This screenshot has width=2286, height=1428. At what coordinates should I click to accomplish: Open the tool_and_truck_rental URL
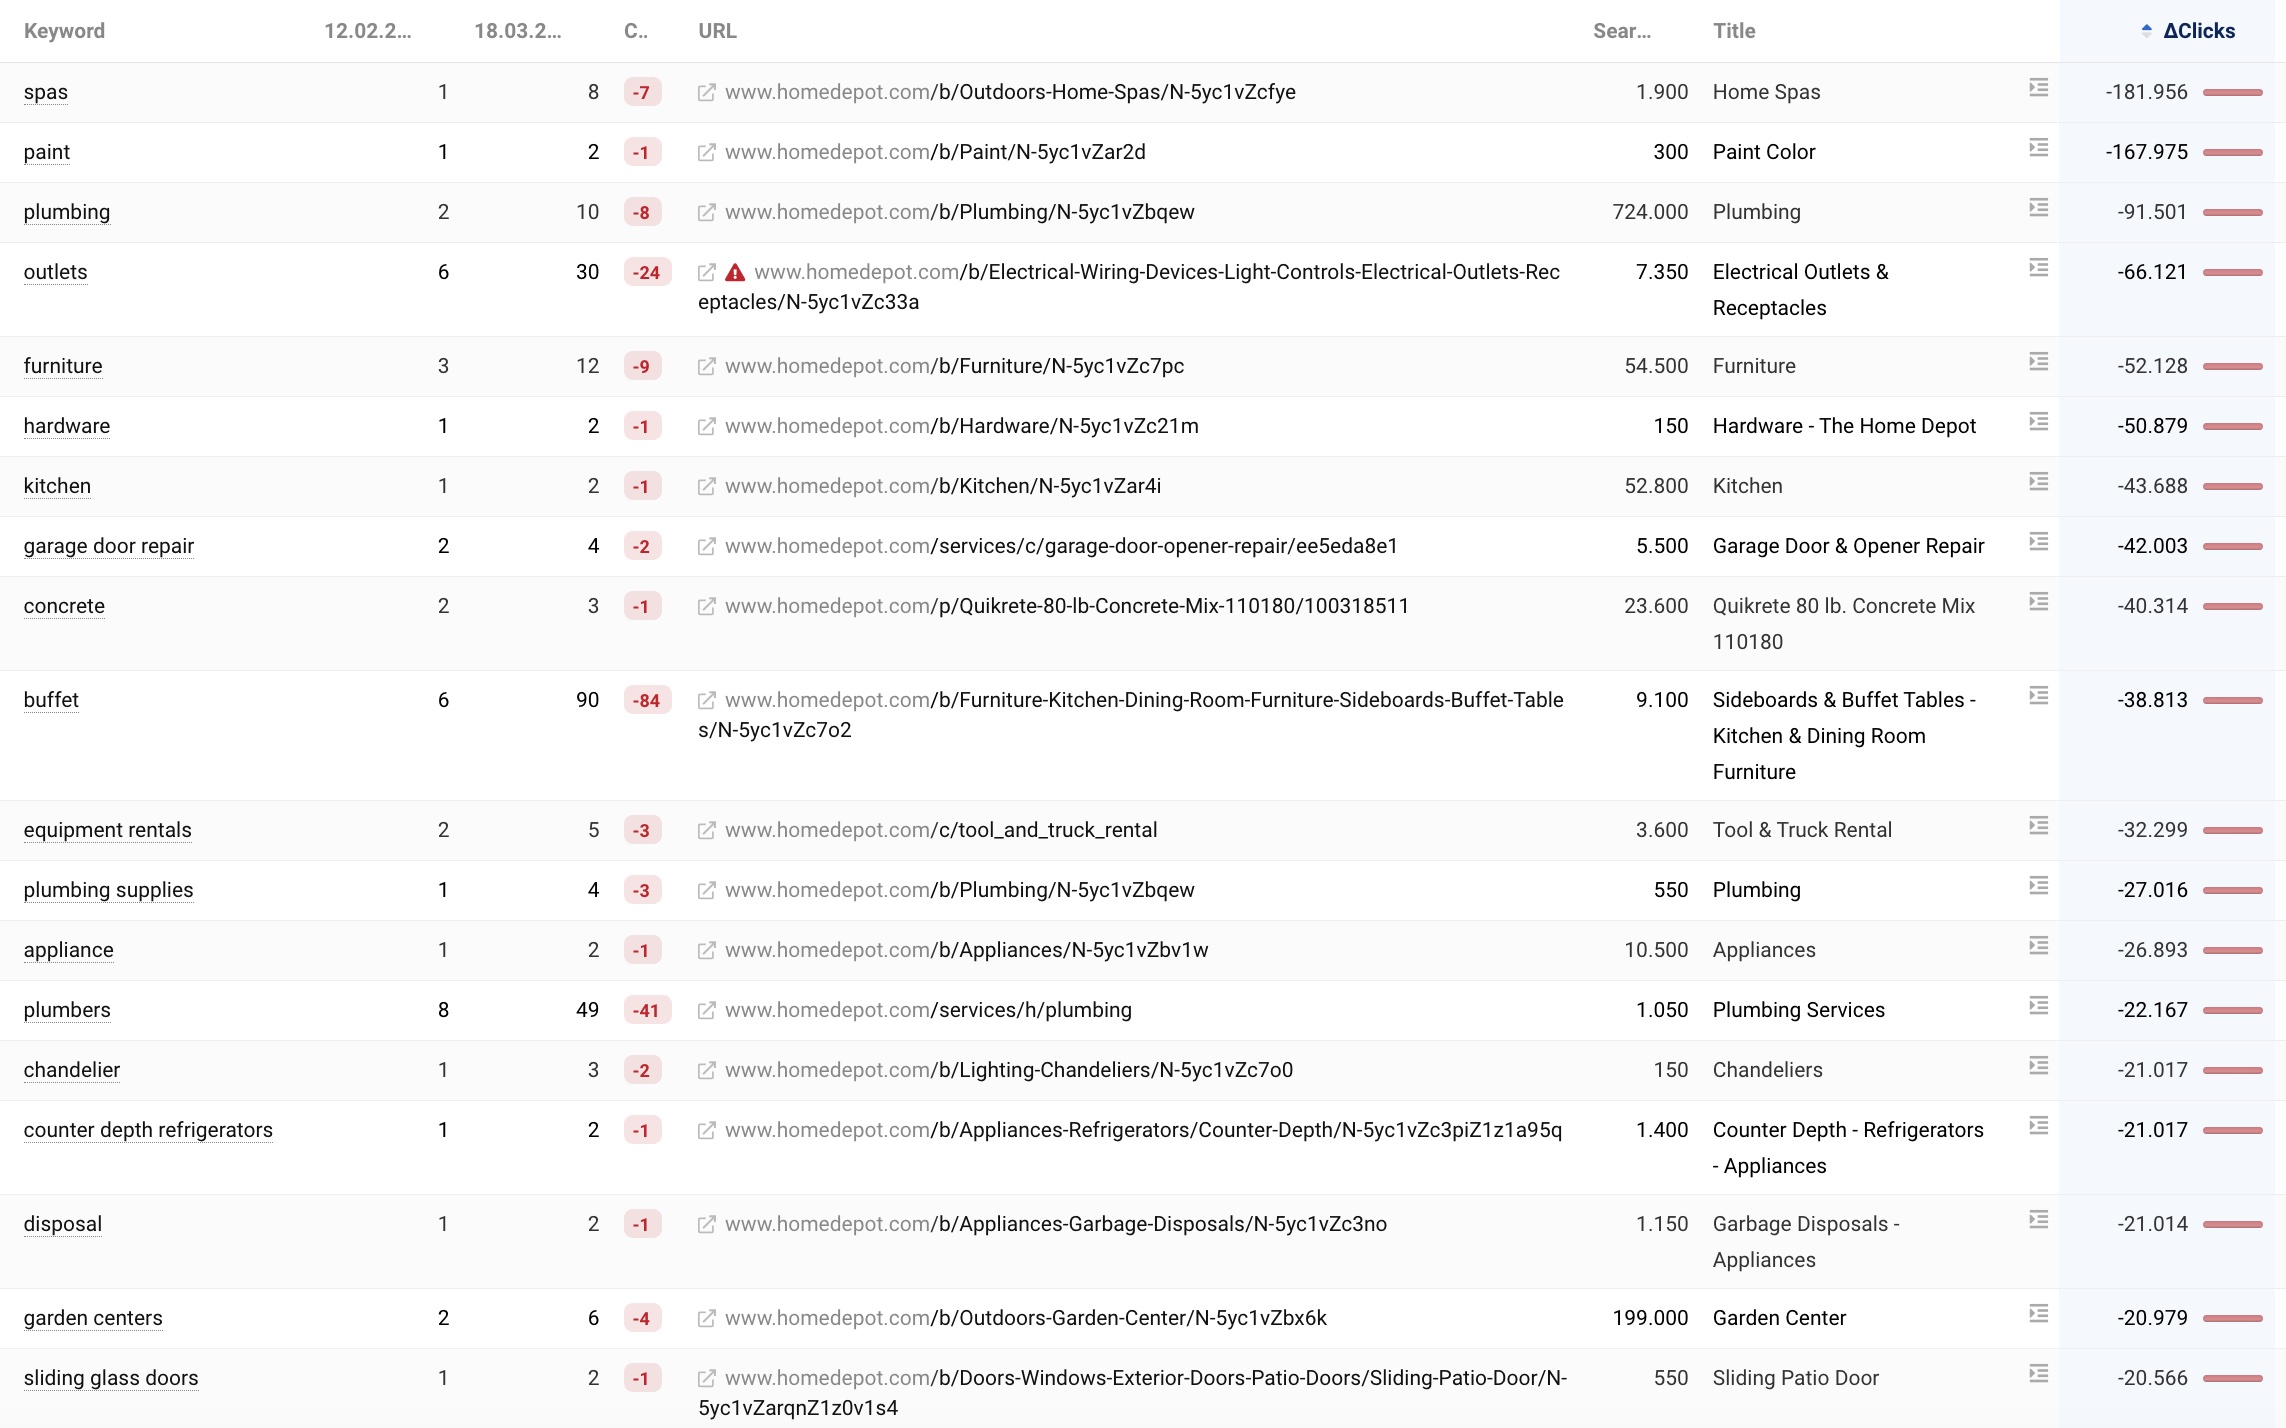coord(941,830)
